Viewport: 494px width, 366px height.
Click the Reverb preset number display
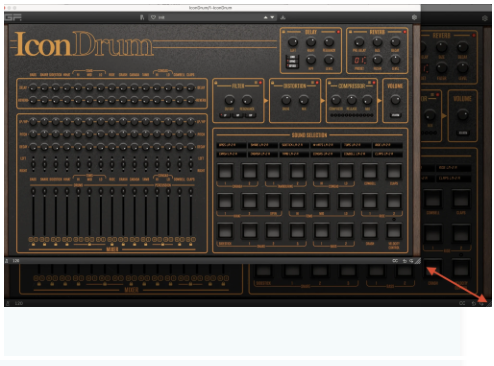click(x=359, y=60)
